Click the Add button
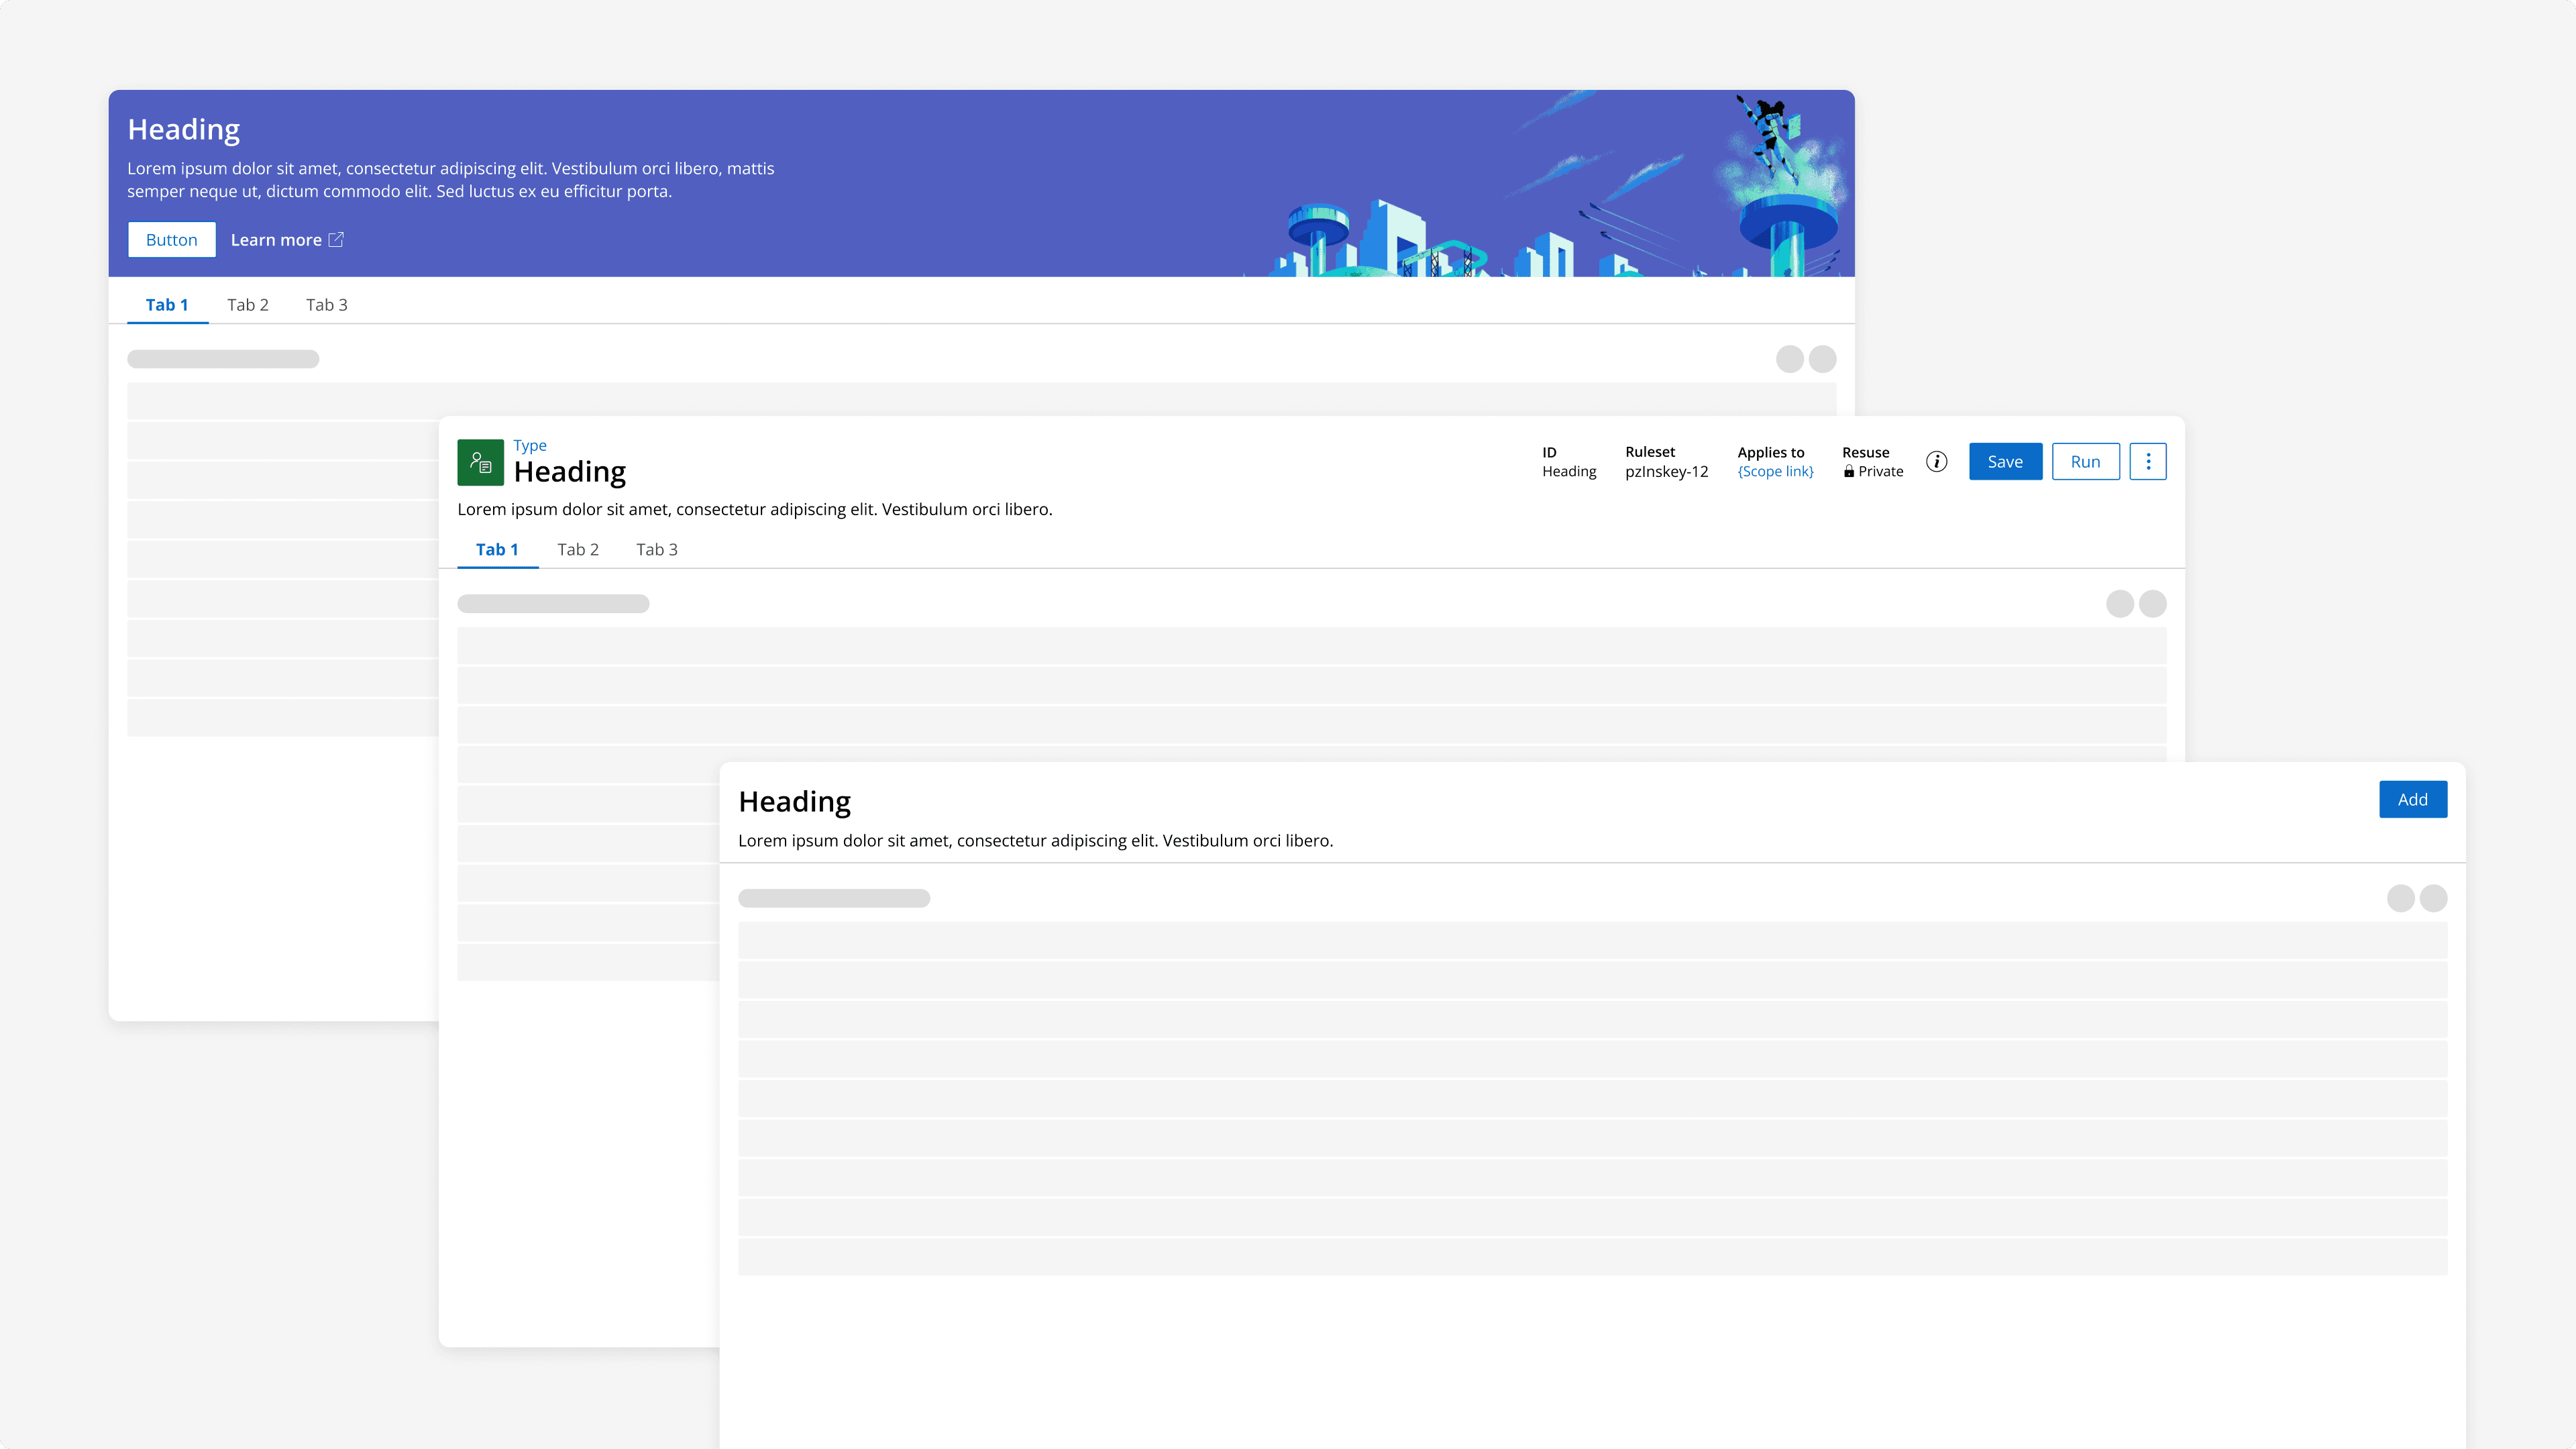Screen dimensions: 2576x1449 pyautogui.click(x=2412, y=800)
